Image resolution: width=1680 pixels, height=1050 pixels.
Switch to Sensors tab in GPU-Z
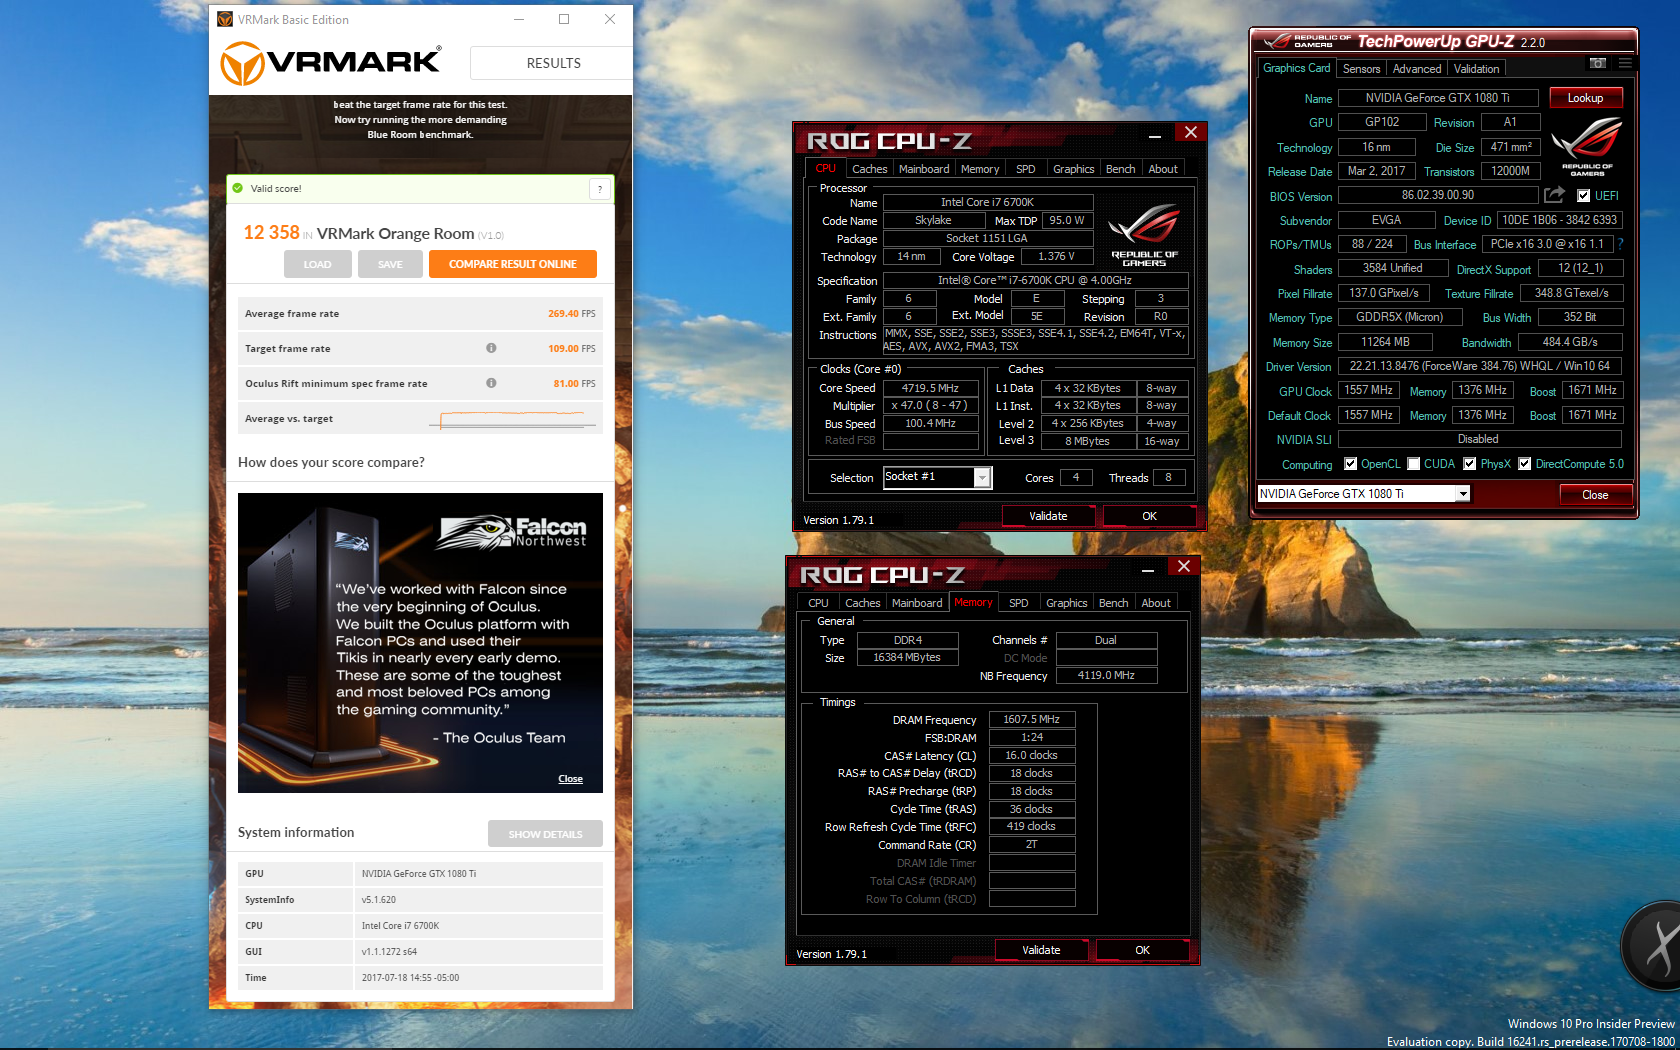1361,69
